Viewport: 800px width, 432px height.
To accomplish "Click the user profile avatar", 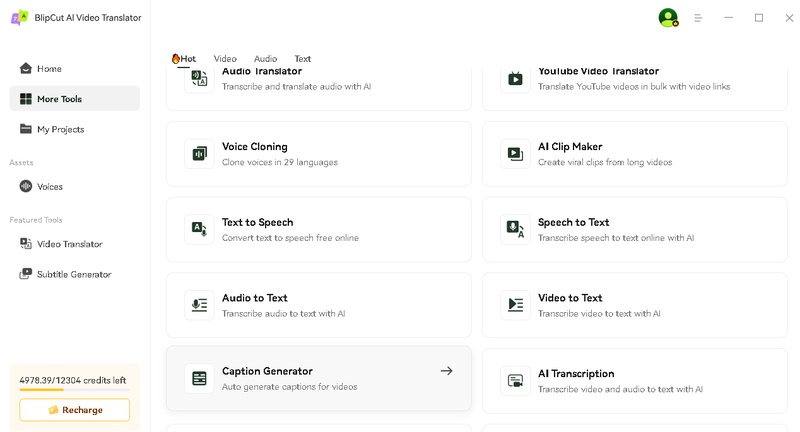I will [x=668, y=18].
